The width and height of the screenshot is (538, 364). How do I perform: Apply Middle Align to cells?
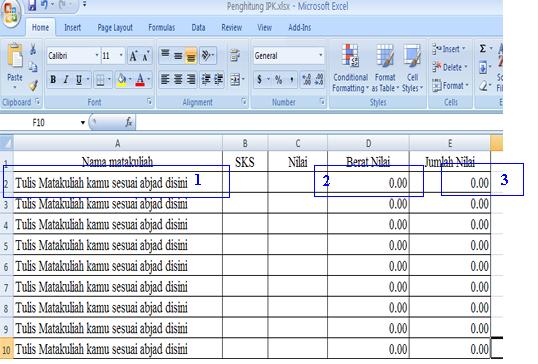click(x=178, y=55)
